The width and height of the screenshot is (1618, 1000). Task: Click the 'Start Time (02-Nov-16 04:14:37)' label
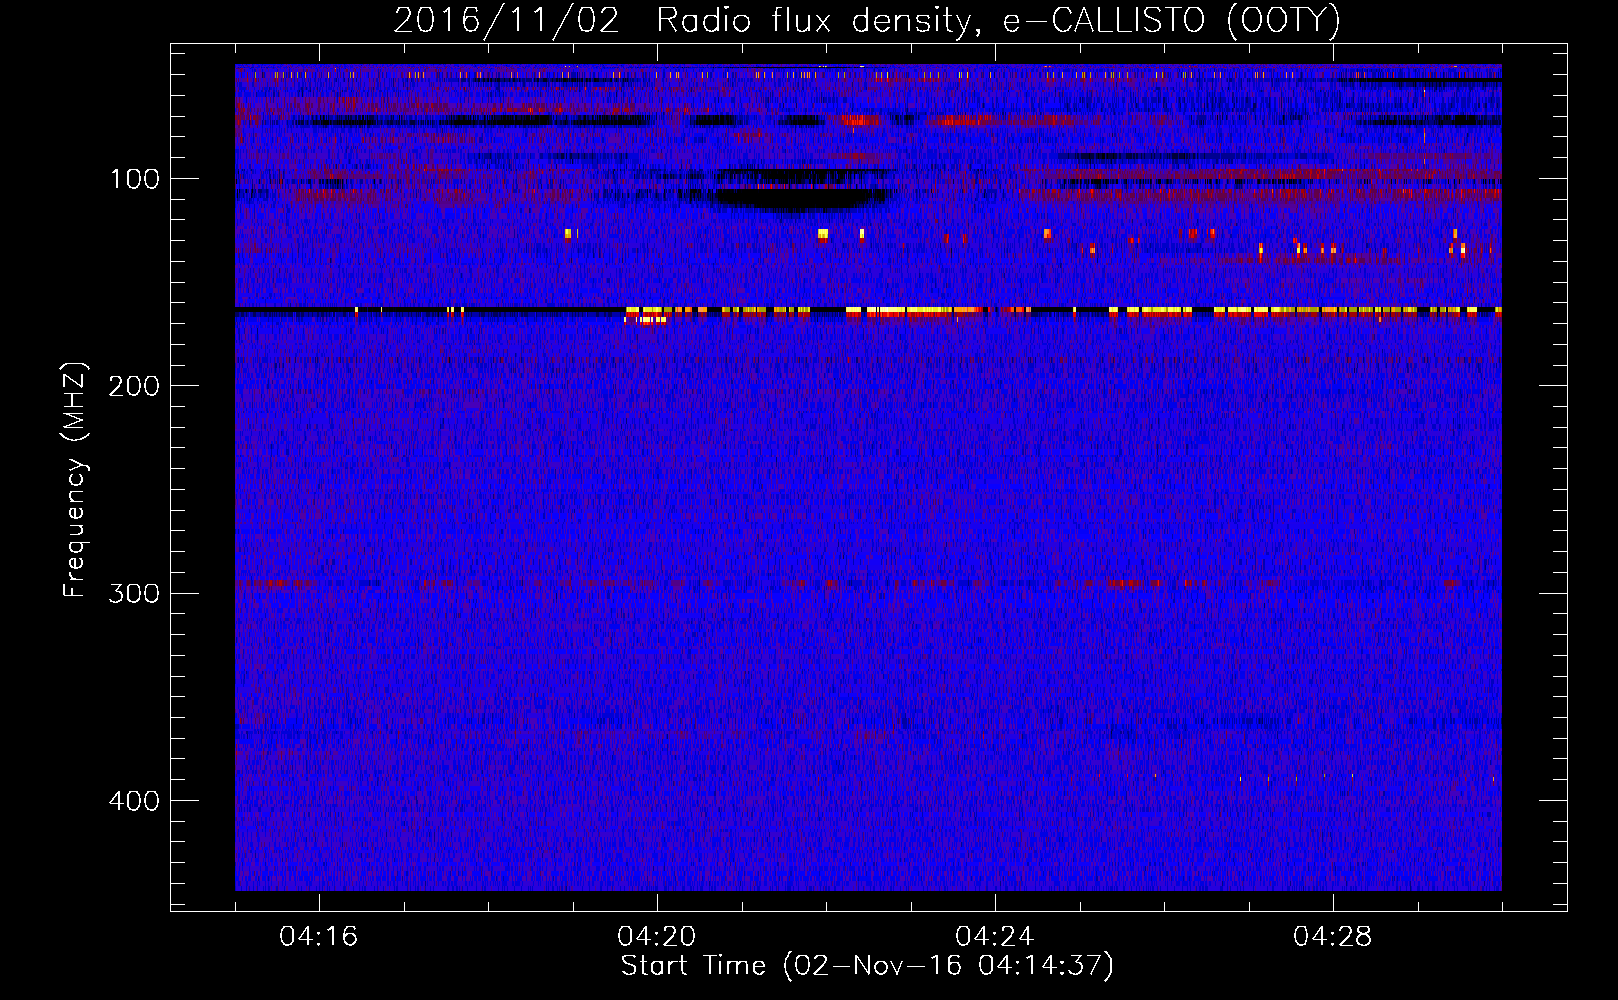[867, 966]
